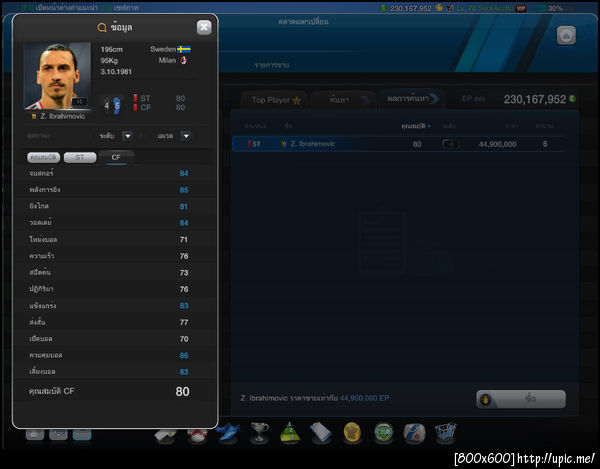This screenshot has width=600, height=469.
Task: Open the blue clipboard tactics icon
Action: (320, 433)
